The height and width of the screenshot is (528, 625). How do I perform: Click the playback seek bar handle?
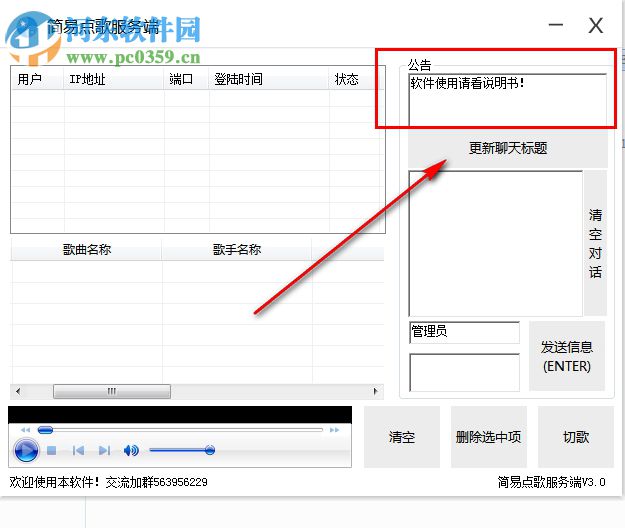[x=45, y=430]
